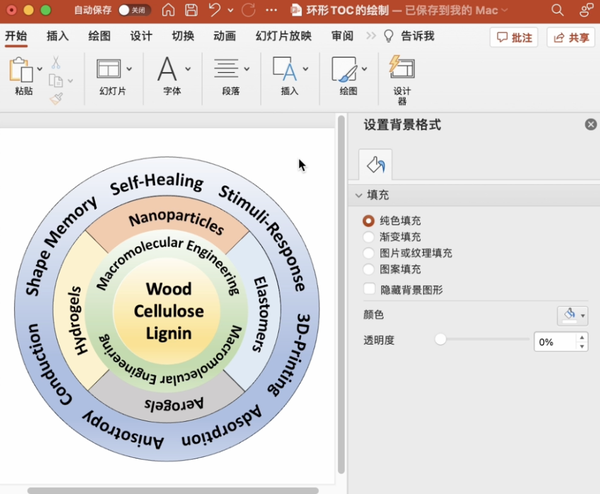
Task: Expand the 字体 font dropdown
Action: point(188,69)
